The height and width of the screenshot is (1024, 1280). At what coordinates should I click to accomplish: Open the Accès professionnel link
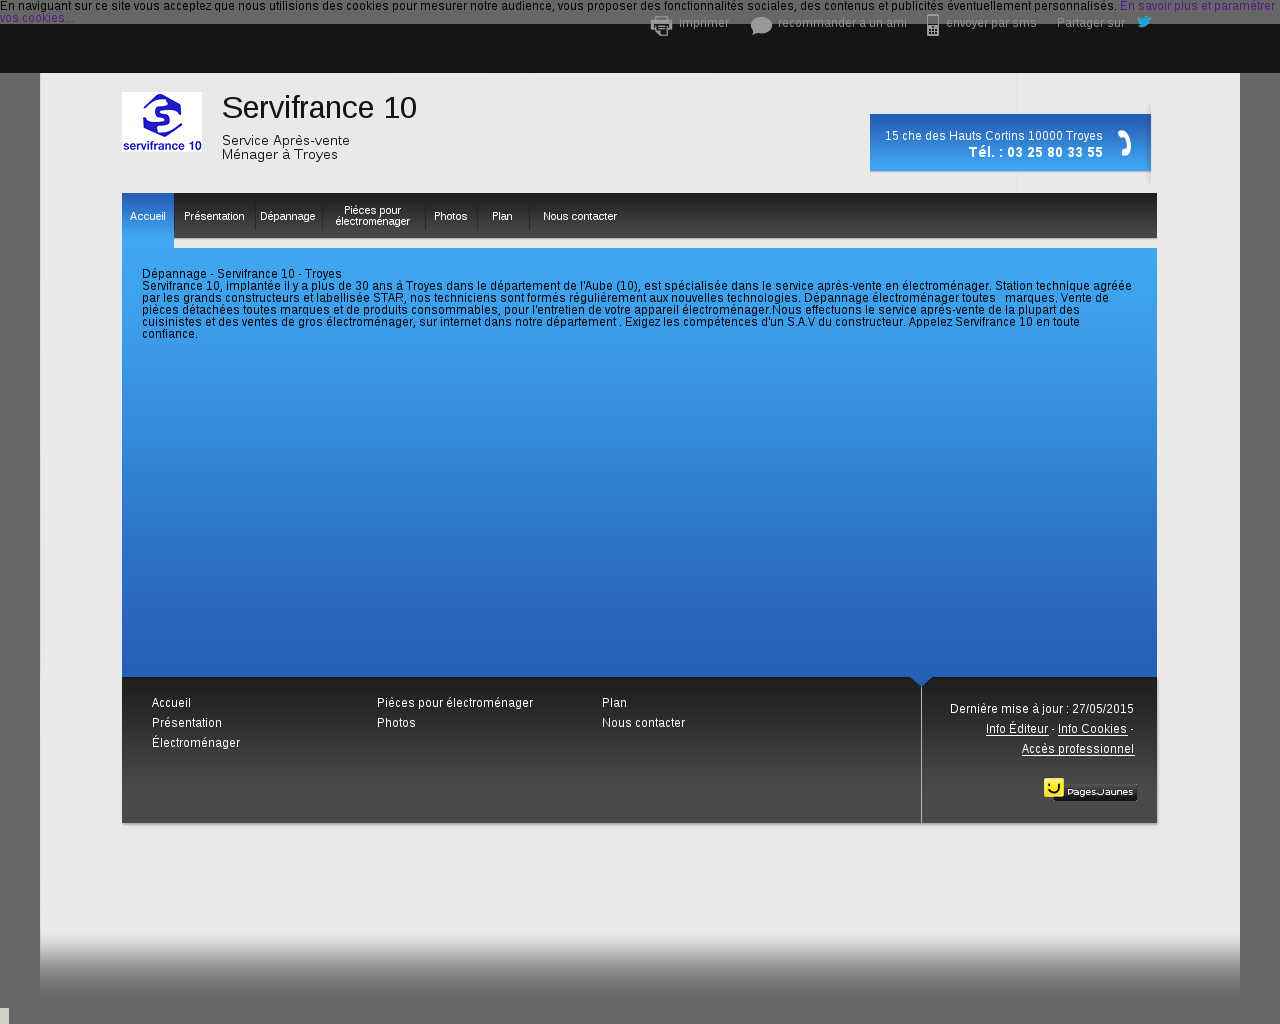pos(1078,749)
